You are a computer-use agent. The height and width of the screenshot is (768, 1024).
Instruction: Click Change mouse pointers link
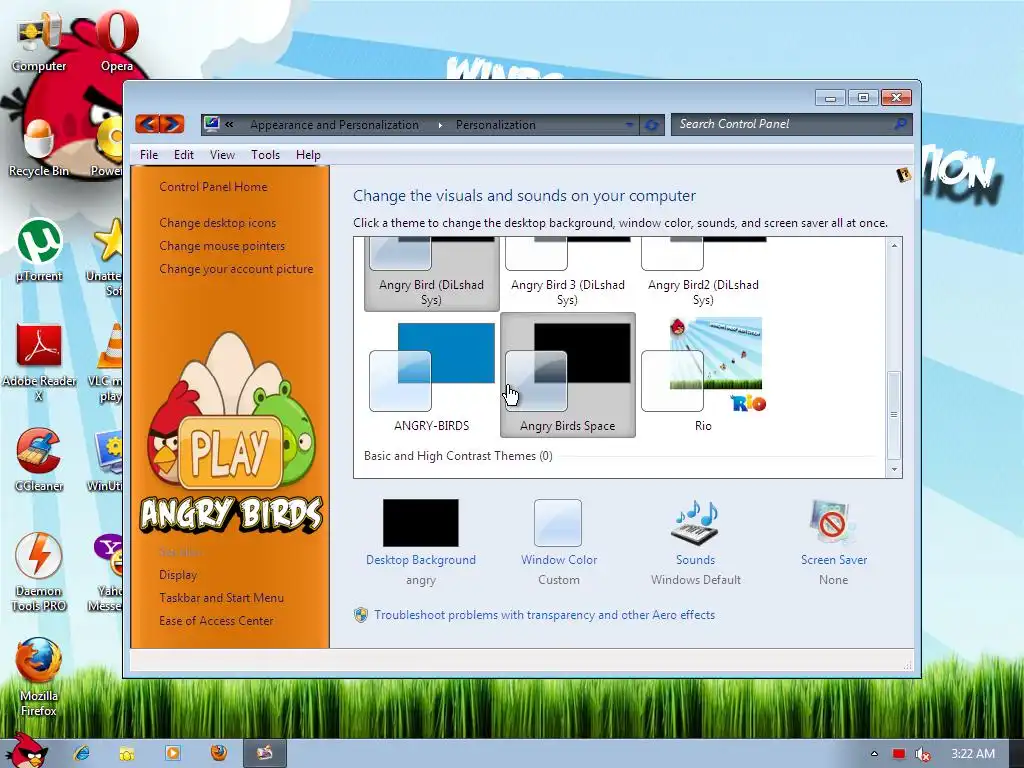[222, 246]
